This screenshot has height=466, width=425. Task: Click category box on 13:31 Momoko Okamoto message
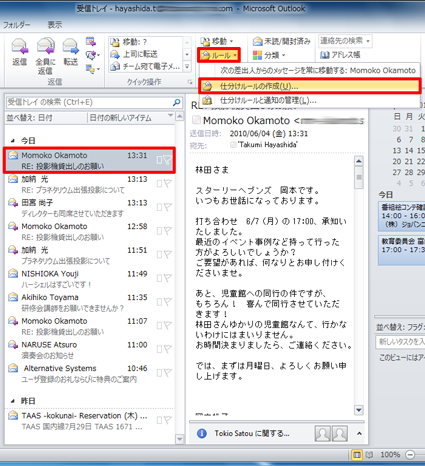(x=159, y=160)
